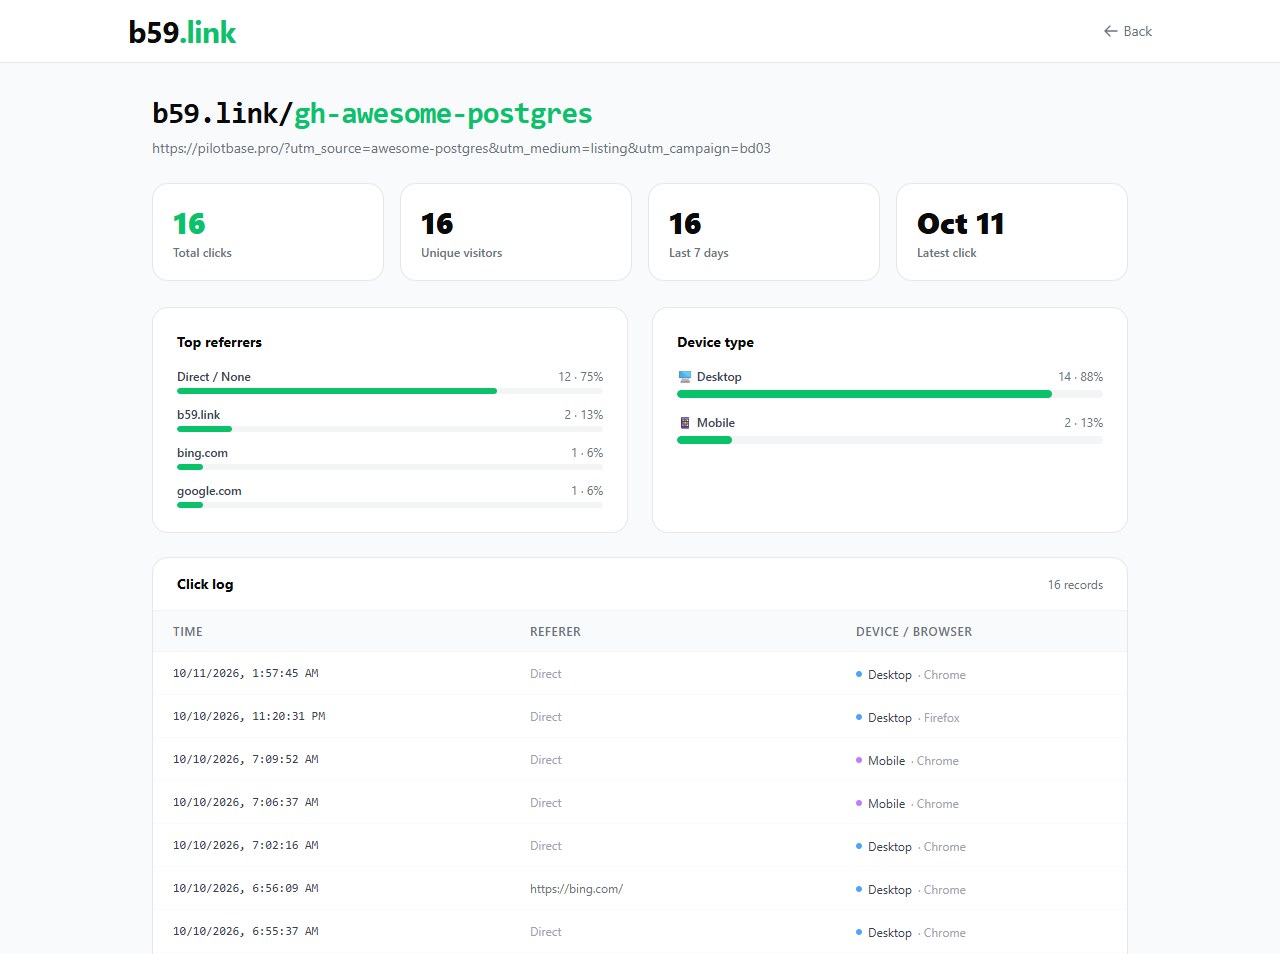Screen dimensions: 1280x954
Task: Click the Mobile device progress bar
Action: (890, 440)
